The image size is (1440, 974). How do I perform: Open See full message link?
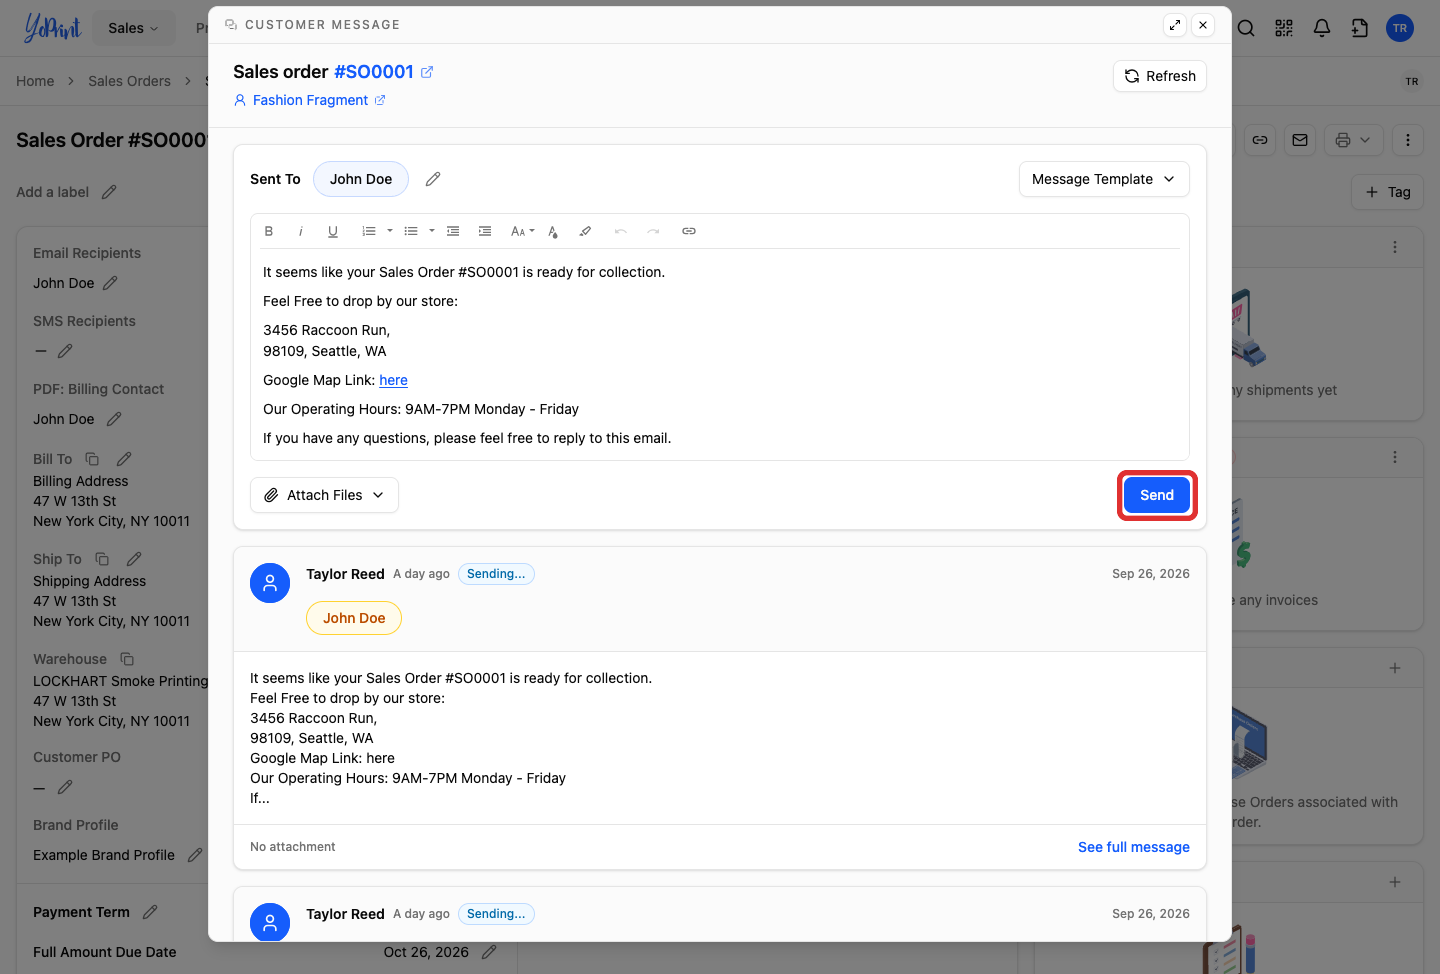pos(1134,847)
